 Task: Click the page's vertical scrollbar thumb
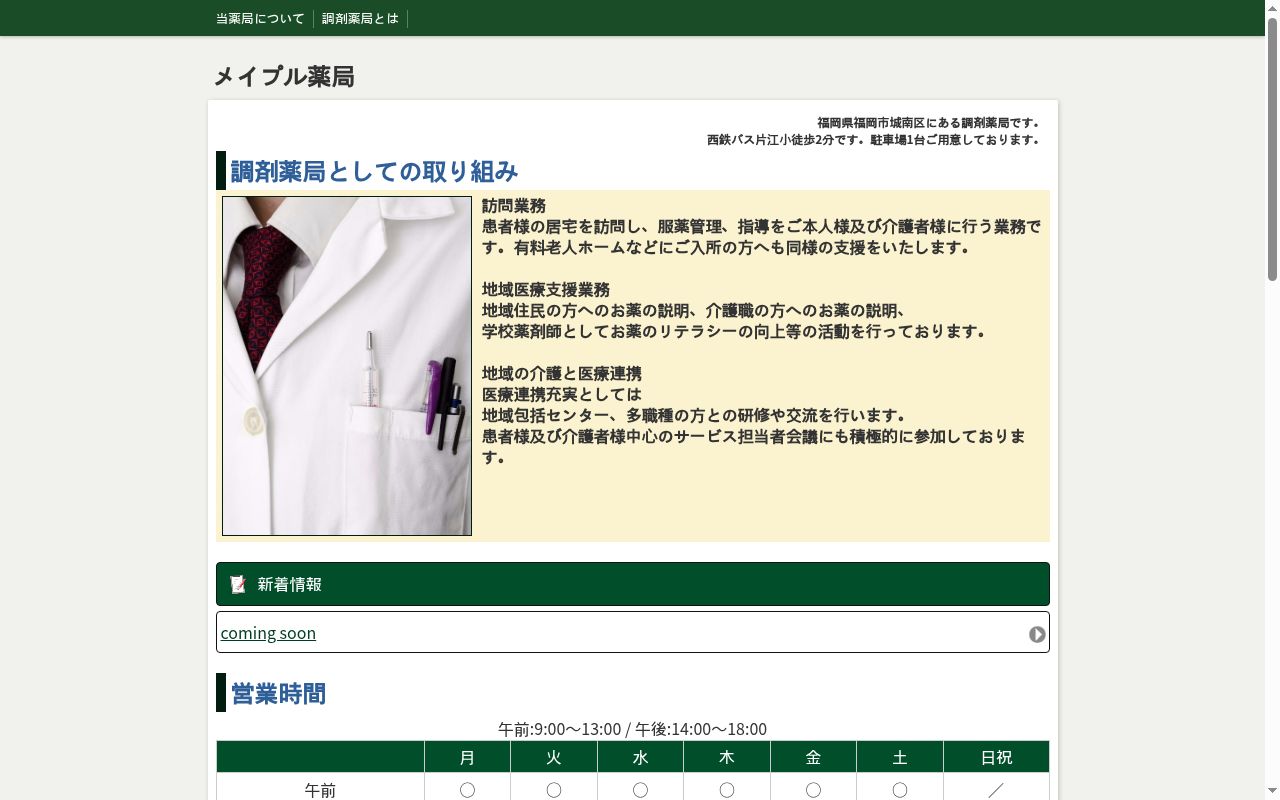click(1272, 148)
